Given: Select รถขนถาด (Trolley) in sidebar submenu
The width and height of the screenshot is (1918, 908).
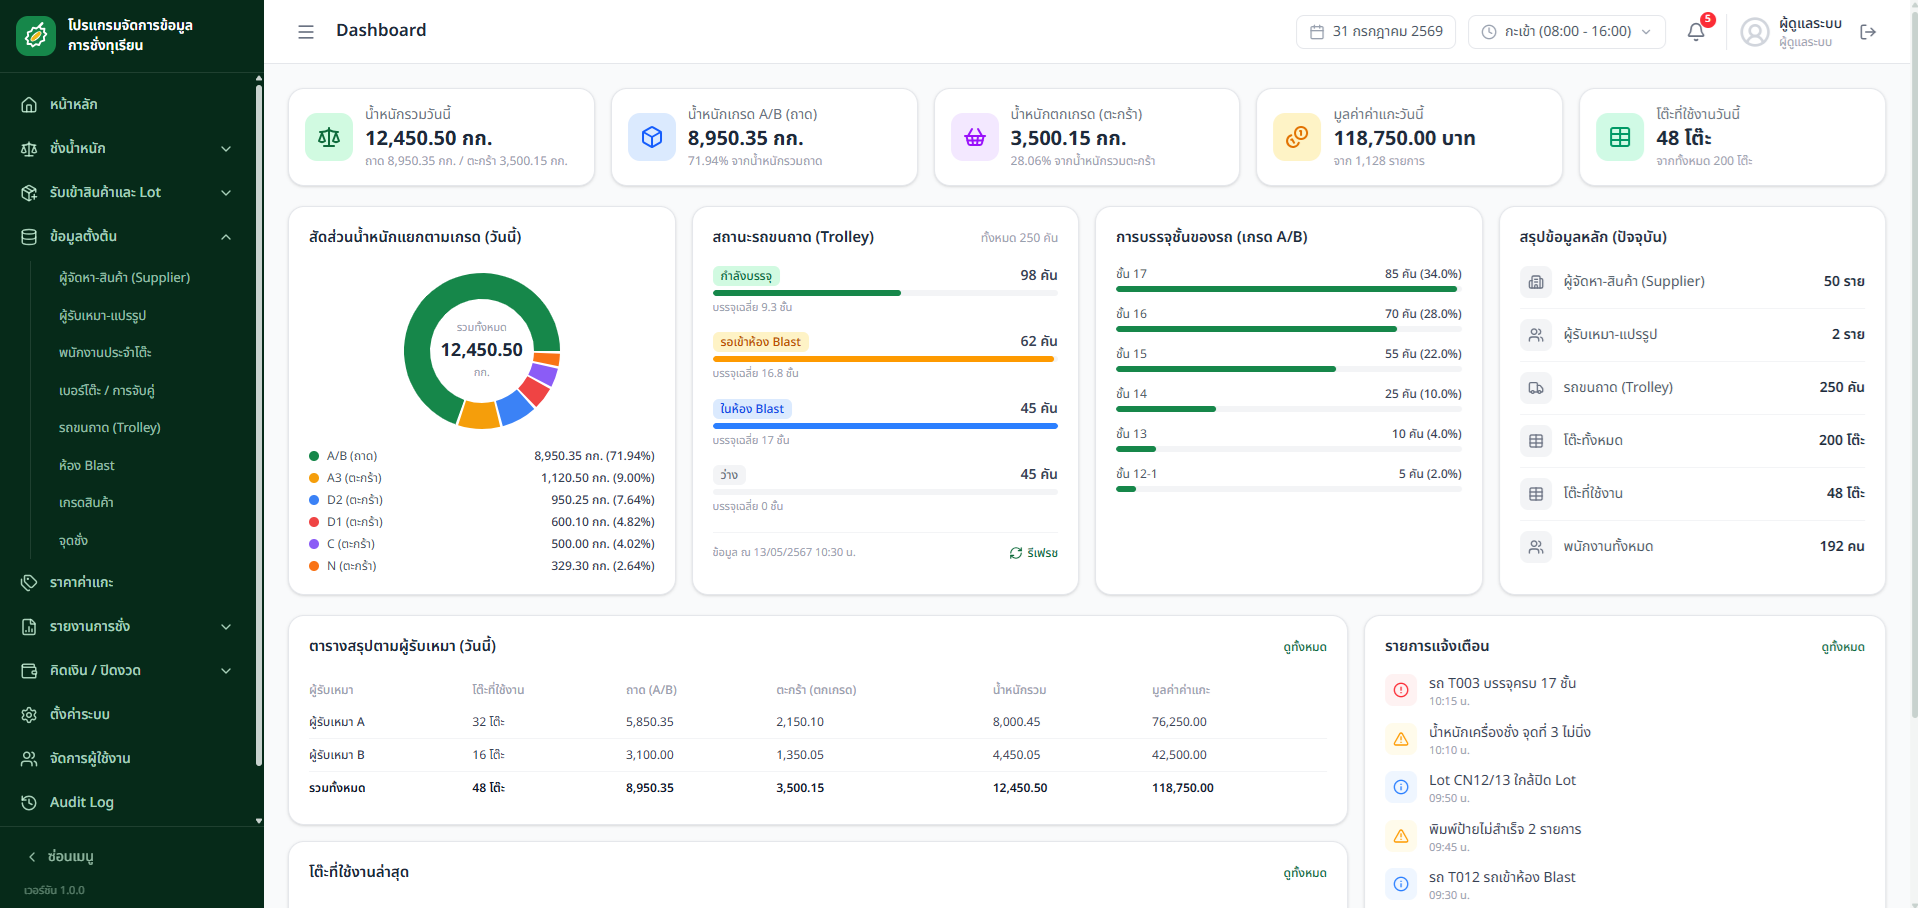Looking at the screenshot, I should 110,427.
